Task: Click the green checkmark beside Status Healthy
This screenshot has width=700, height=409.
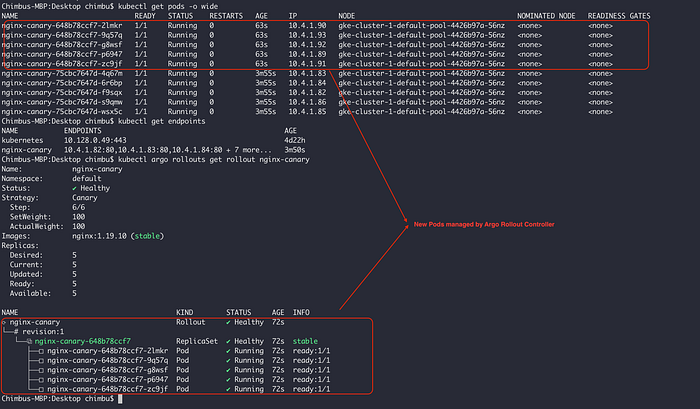Action: pyautogui.click(x=75, y=188)
